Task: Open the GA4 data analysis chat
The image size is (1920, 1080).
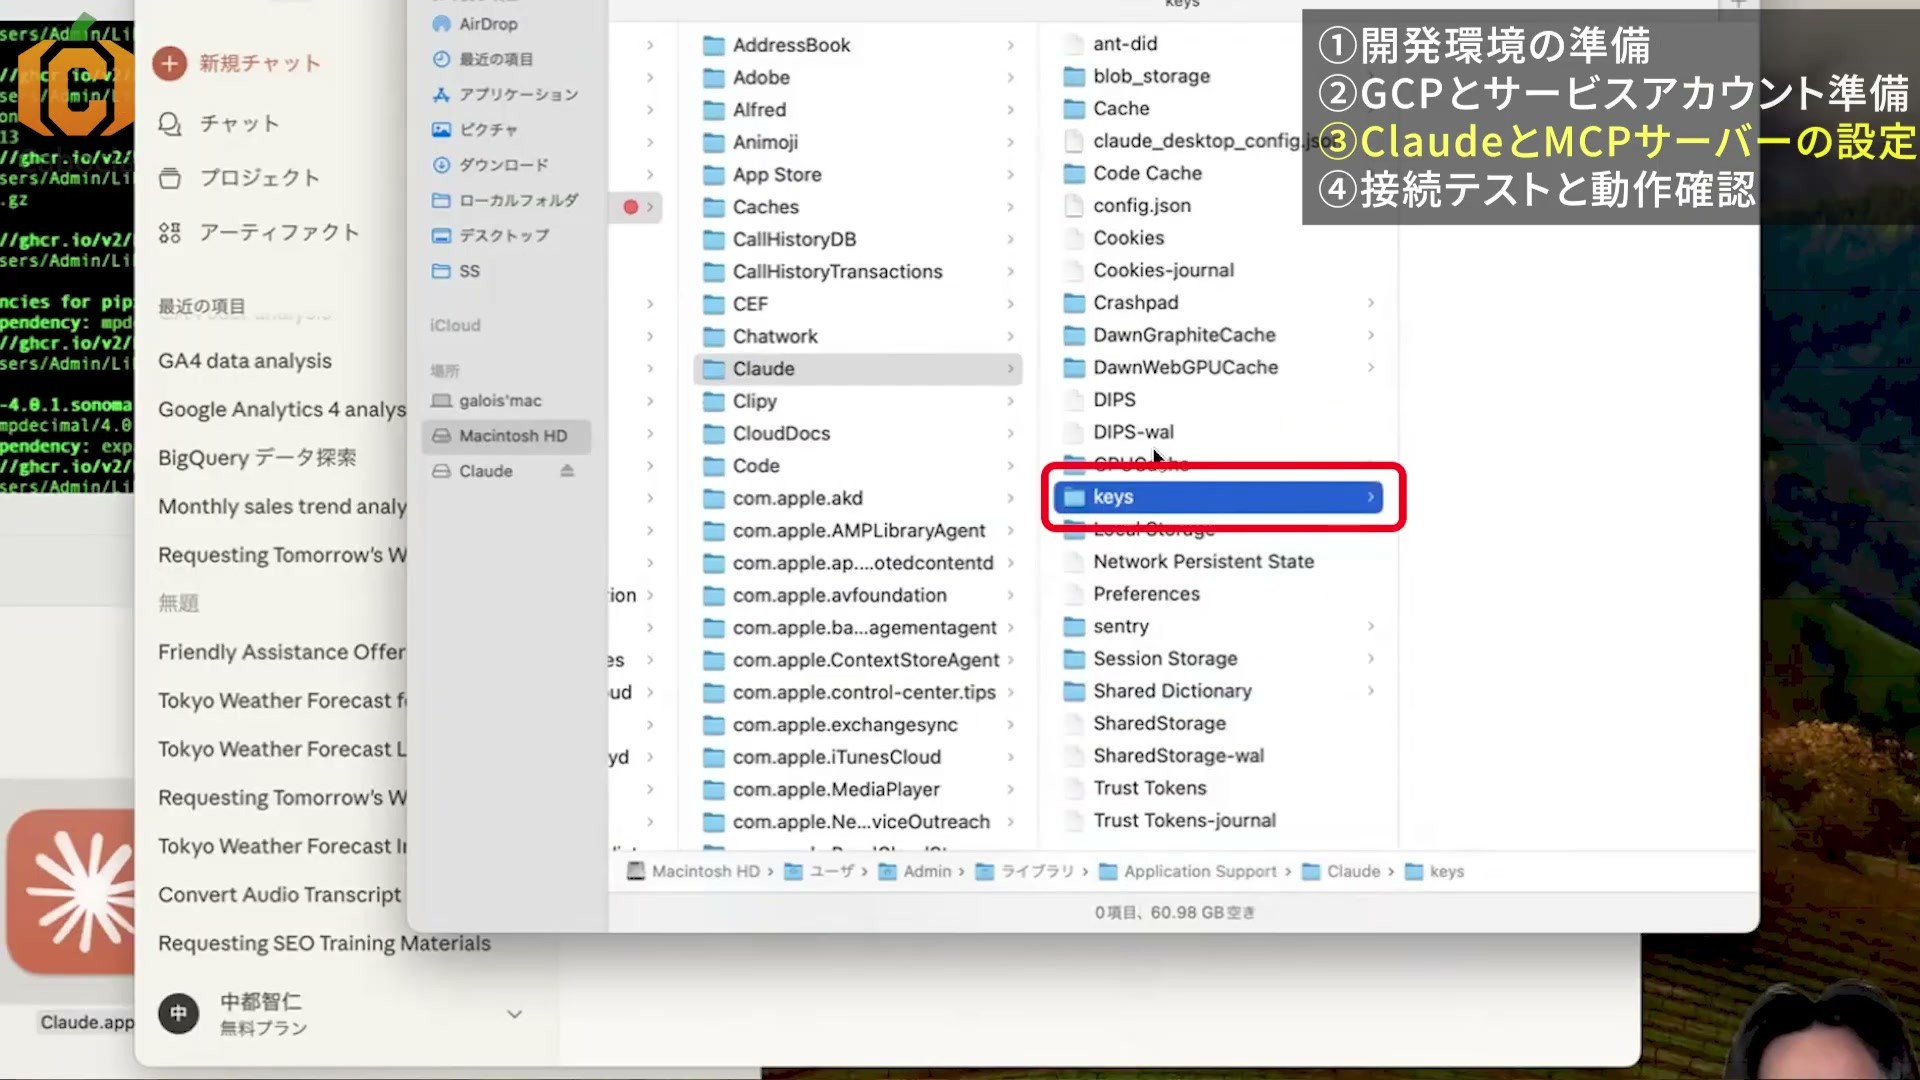Action: click(245, 361)
